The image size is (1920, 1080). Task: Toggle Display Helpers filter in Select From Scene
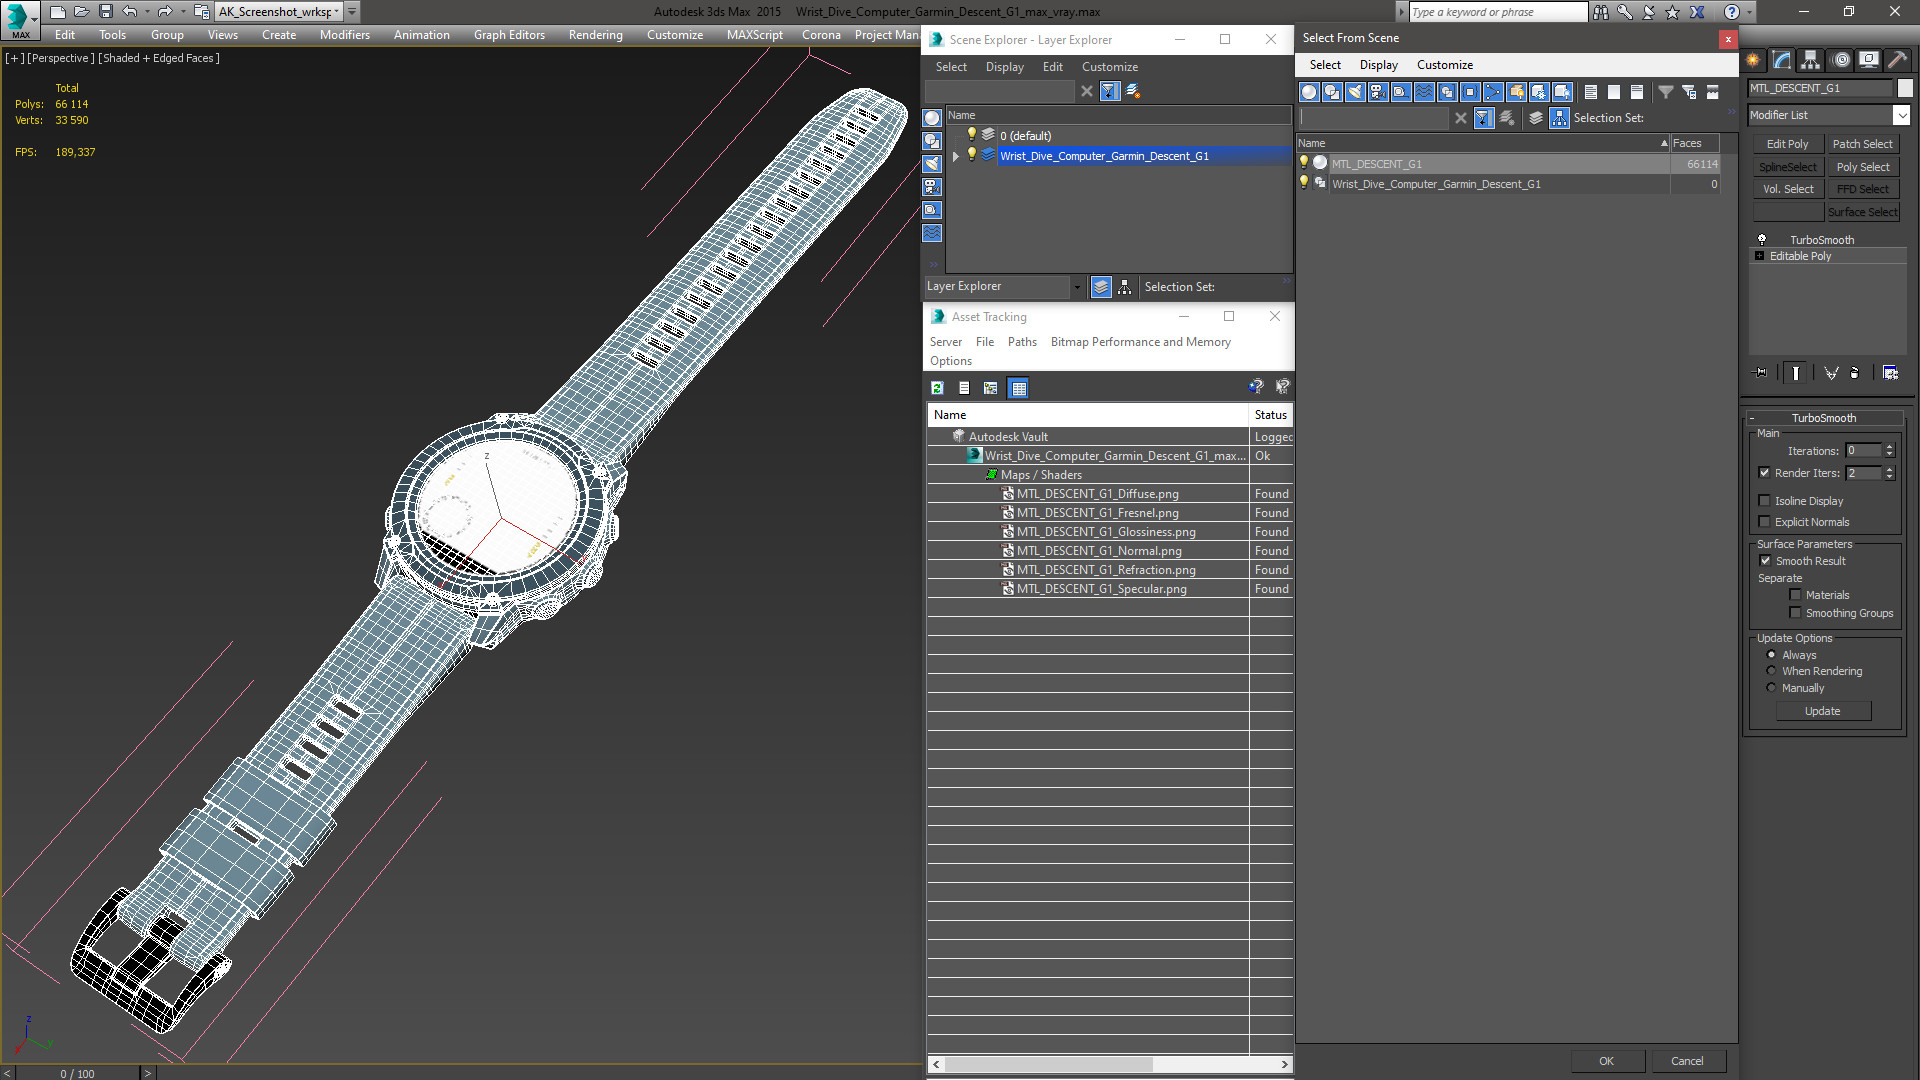tap(1401, 92)
